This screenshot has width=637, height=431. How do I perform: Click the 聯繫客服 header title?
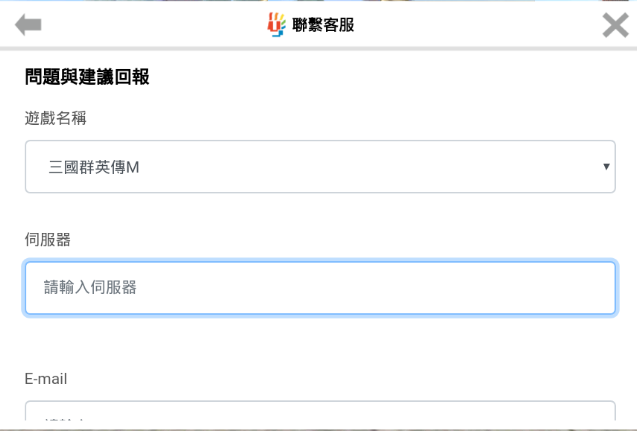coord(323,25)
